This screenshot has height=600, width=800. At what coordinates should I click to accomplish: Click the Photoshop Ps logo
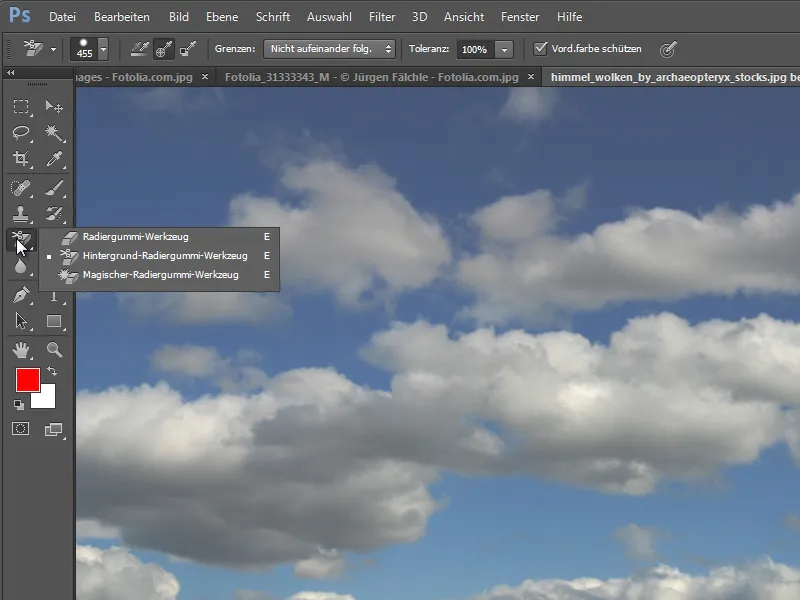pyautogui.click(x=19, y=15)
